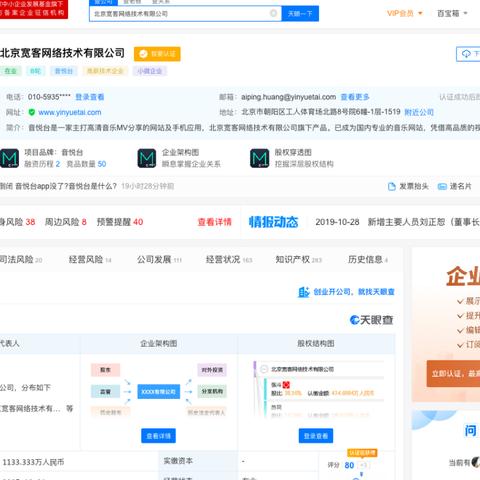Switch to the 公司发展 tab
The image size is (480, 480).
click(159, 260)
